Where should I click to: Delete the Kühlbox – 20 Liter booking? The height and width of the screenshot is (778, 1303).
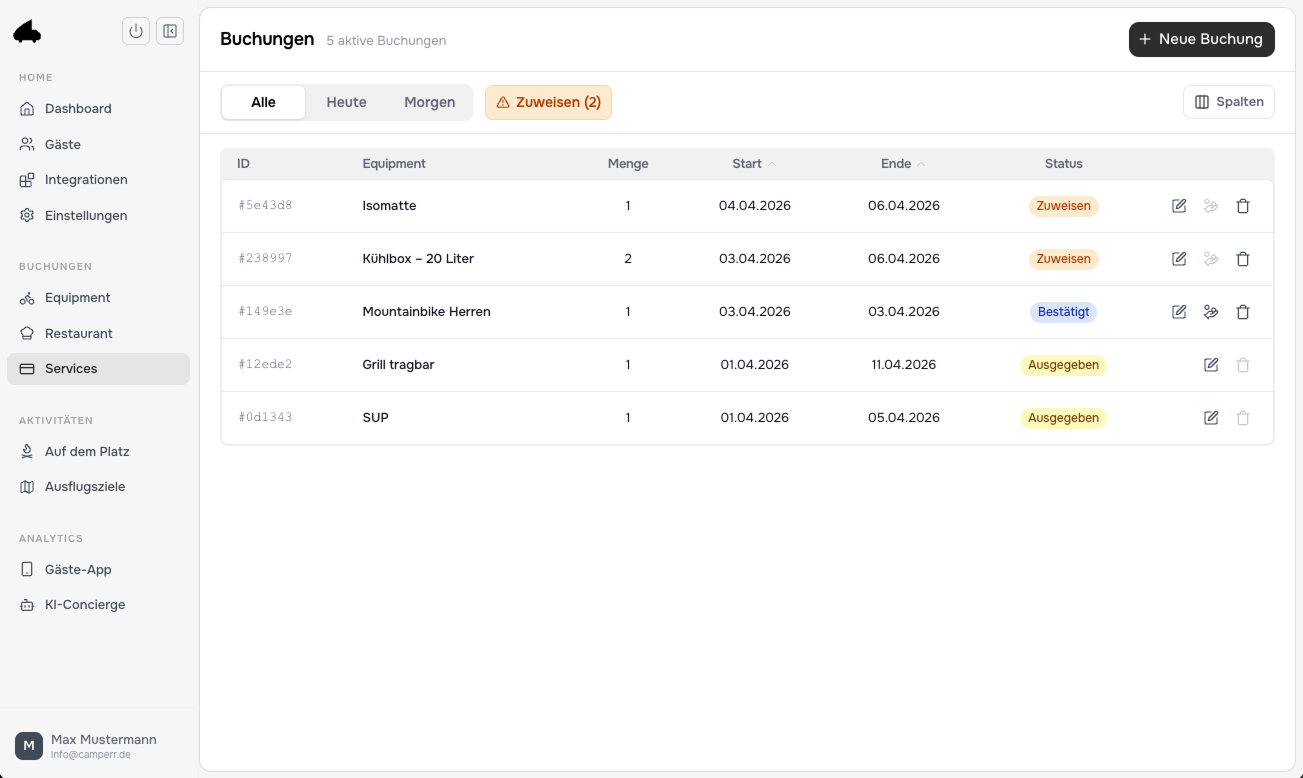pos(1243,259)
